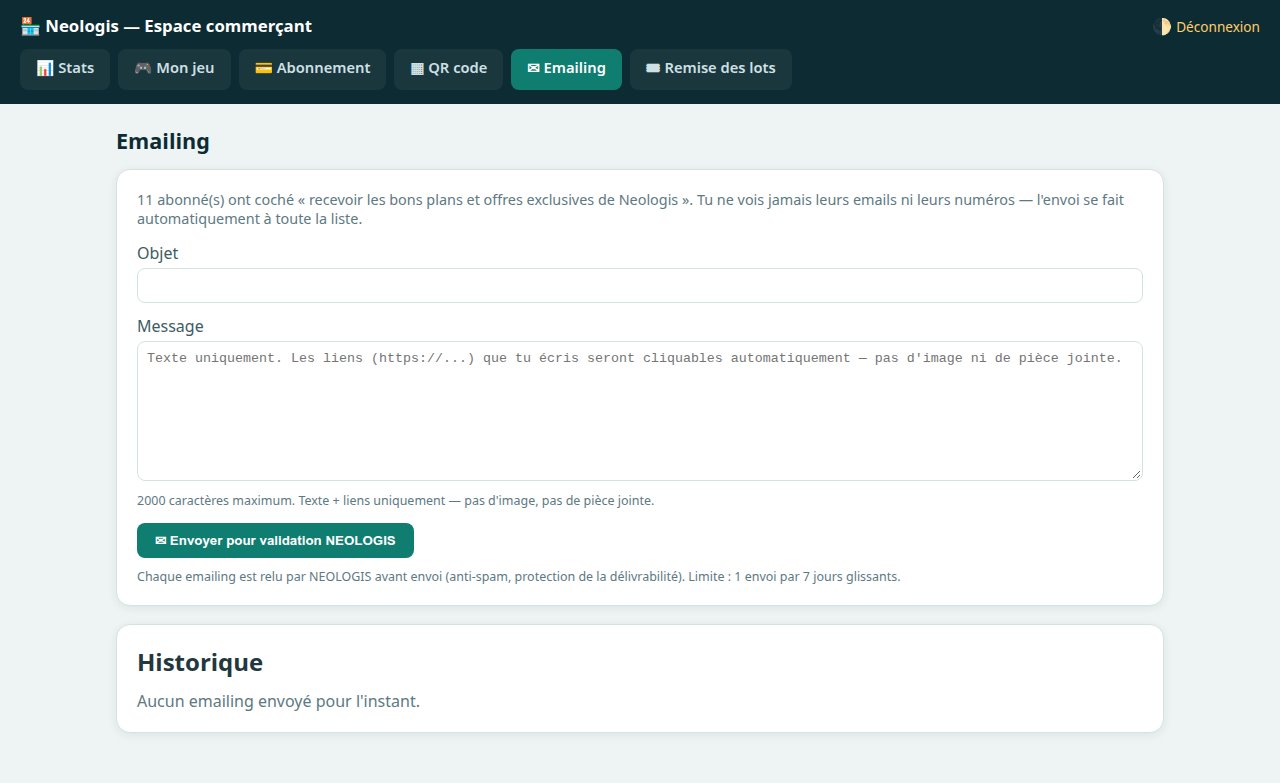Image resolution: width=1280 pixels, height=783 pixels.
Task: Open the QR code tab
Action: (448, 69)
